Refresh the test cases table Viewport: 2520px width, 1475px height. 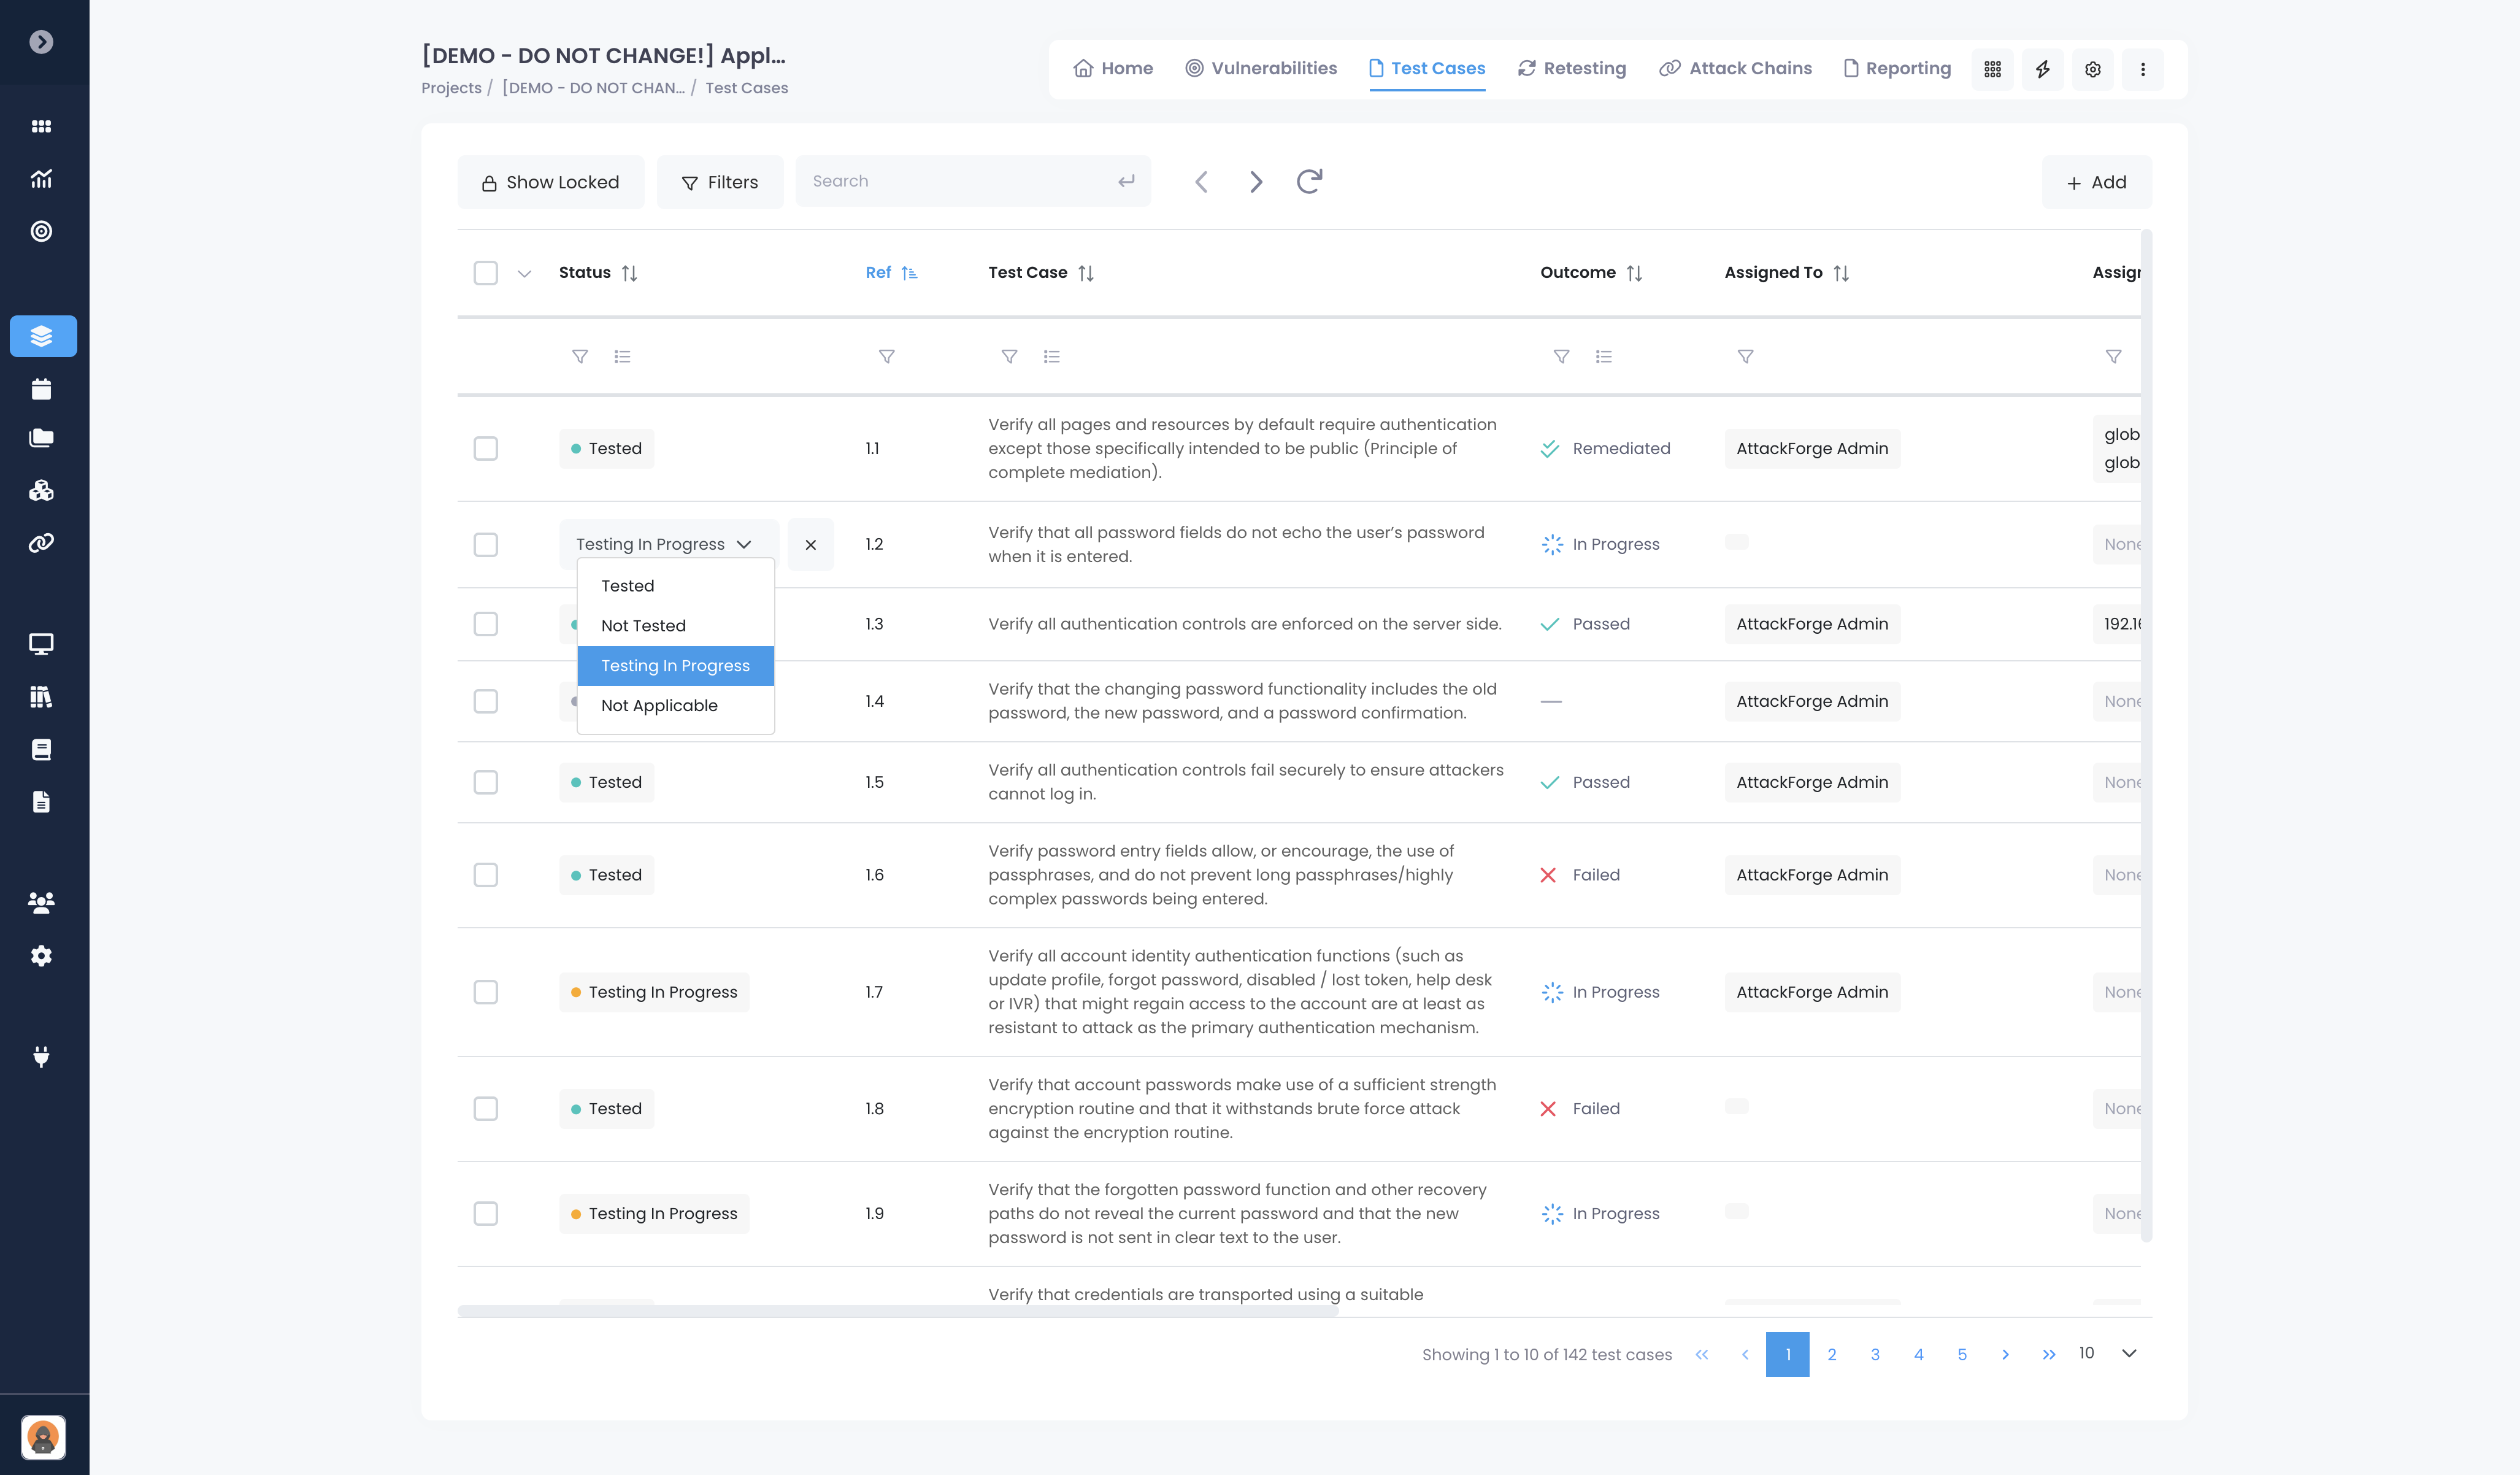pos(1309,181)
